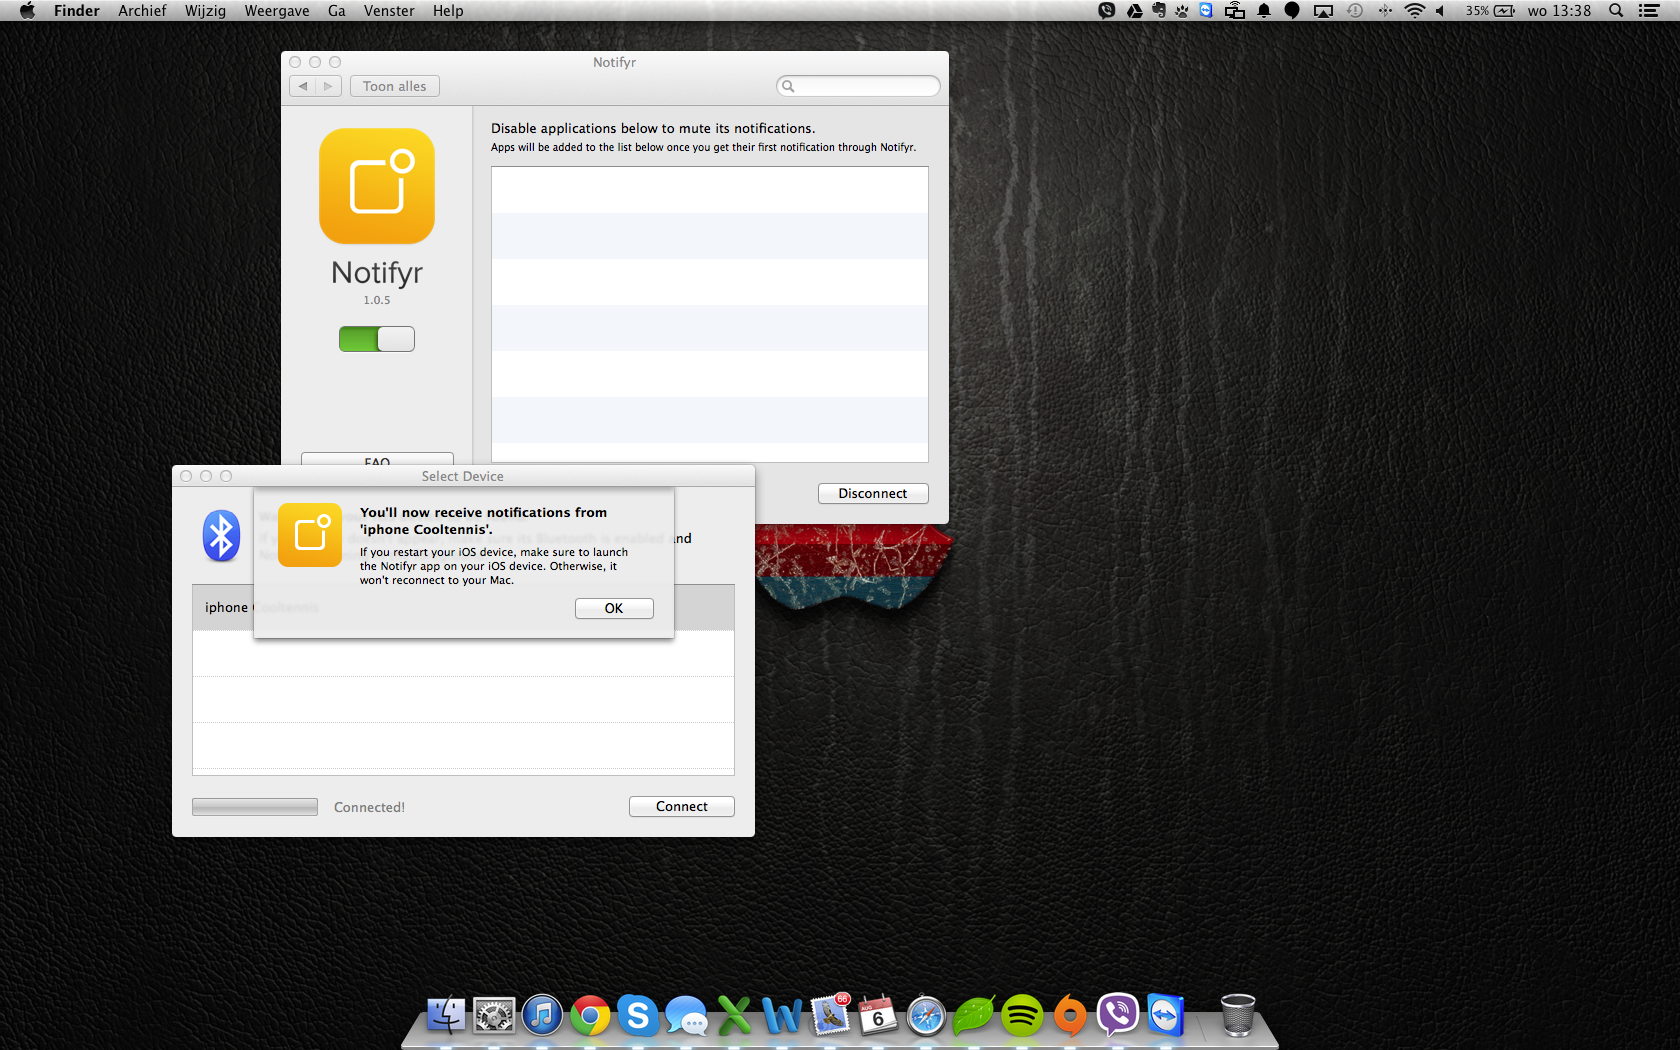Click the Disconnect button in Notifyr

click(873, 493)
